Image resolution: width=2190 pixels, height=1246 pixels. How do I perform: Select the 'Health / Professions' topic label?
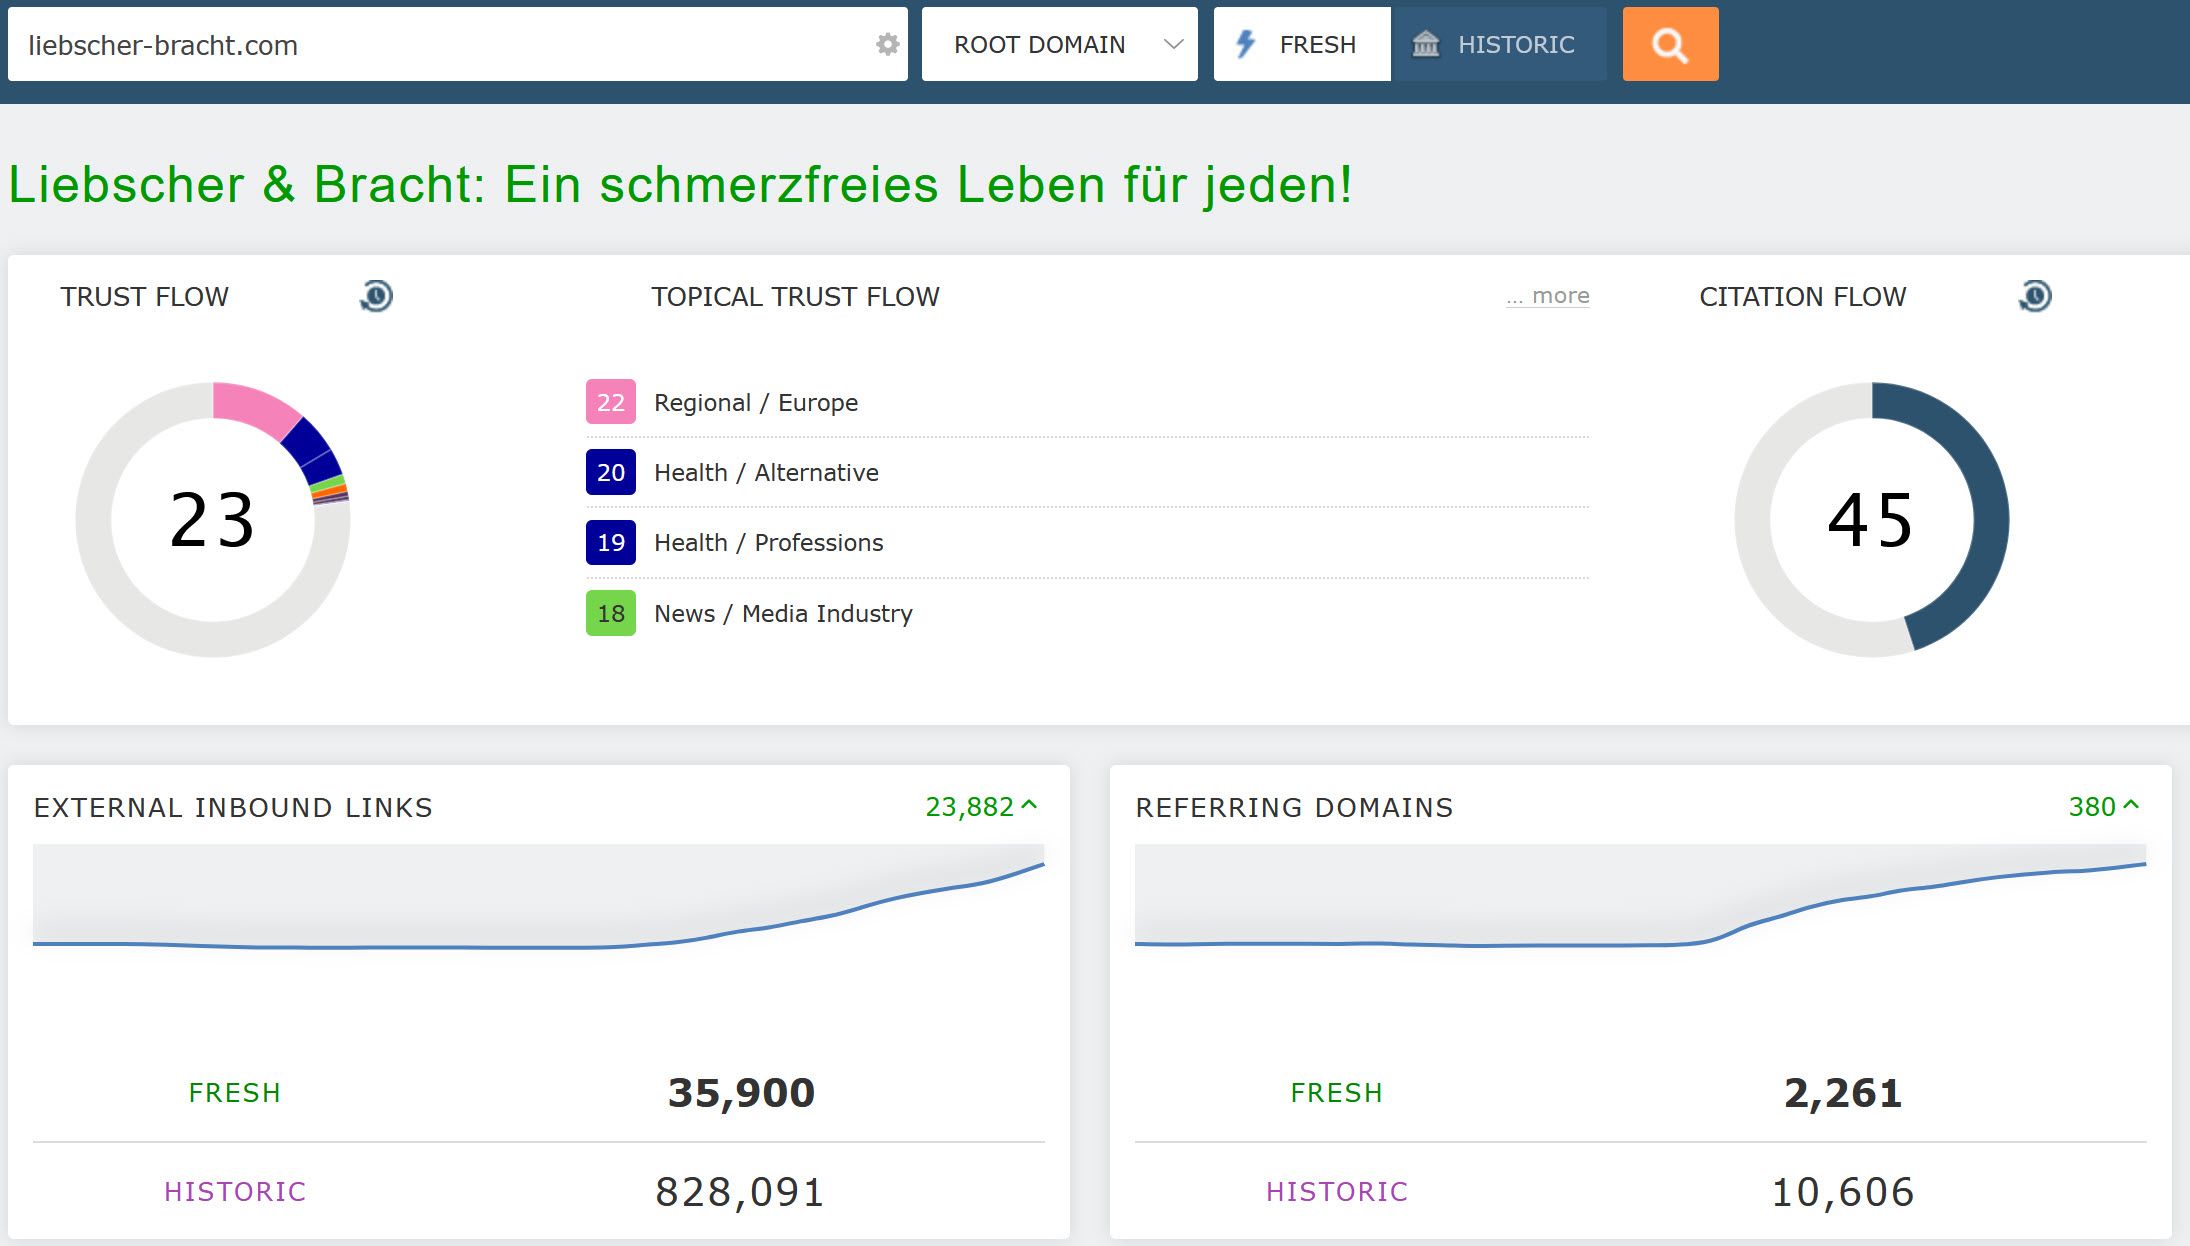click(x=769, y=542)
